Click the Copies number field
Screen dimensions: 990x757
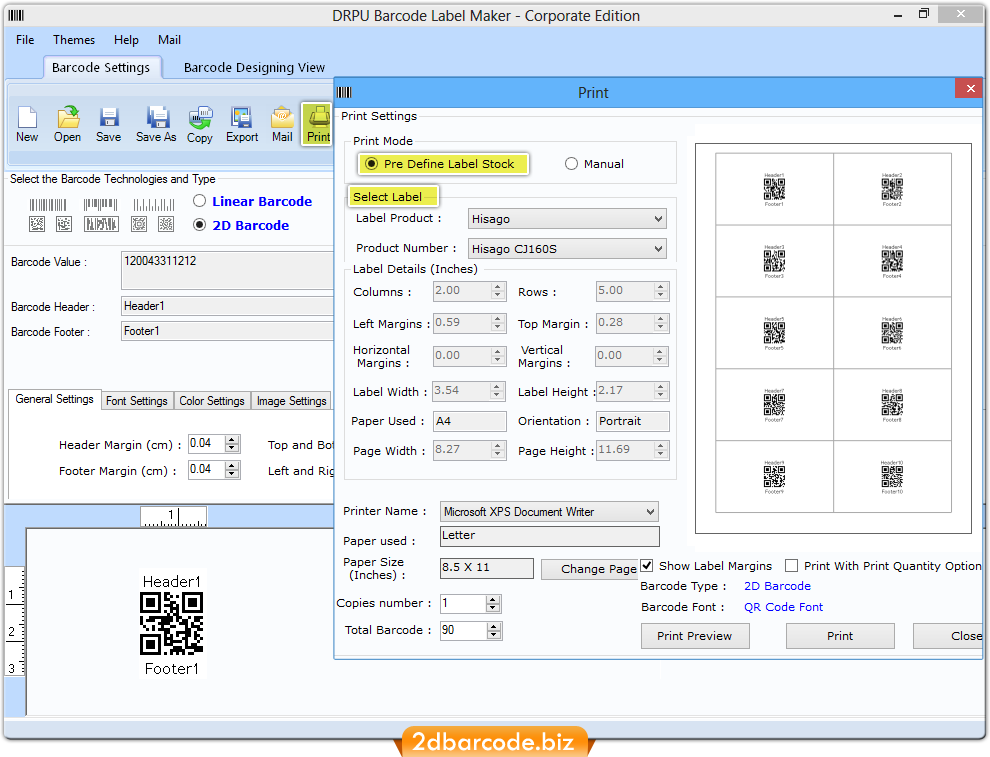(x=463, y=604)
